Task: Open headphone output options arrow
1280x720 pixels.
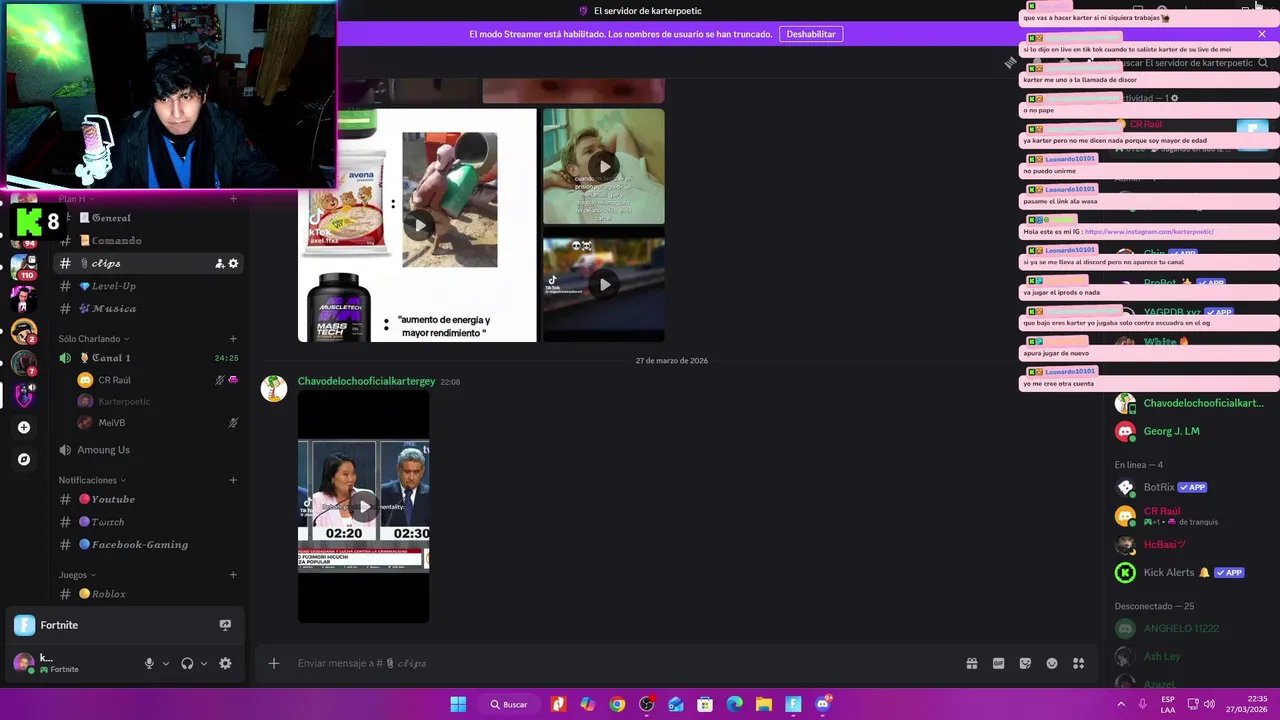Action: (x=204, y=663)
